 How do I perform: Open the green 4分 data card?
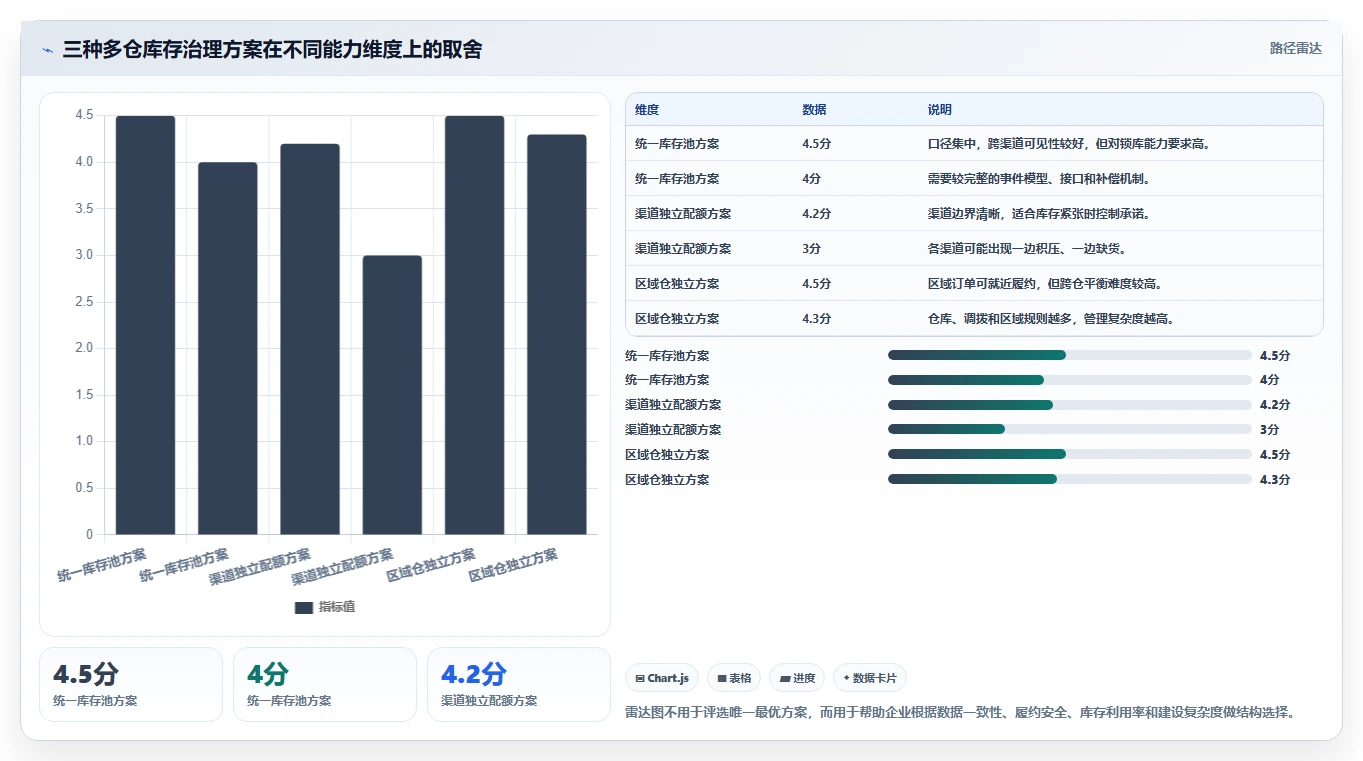[325, 684]
